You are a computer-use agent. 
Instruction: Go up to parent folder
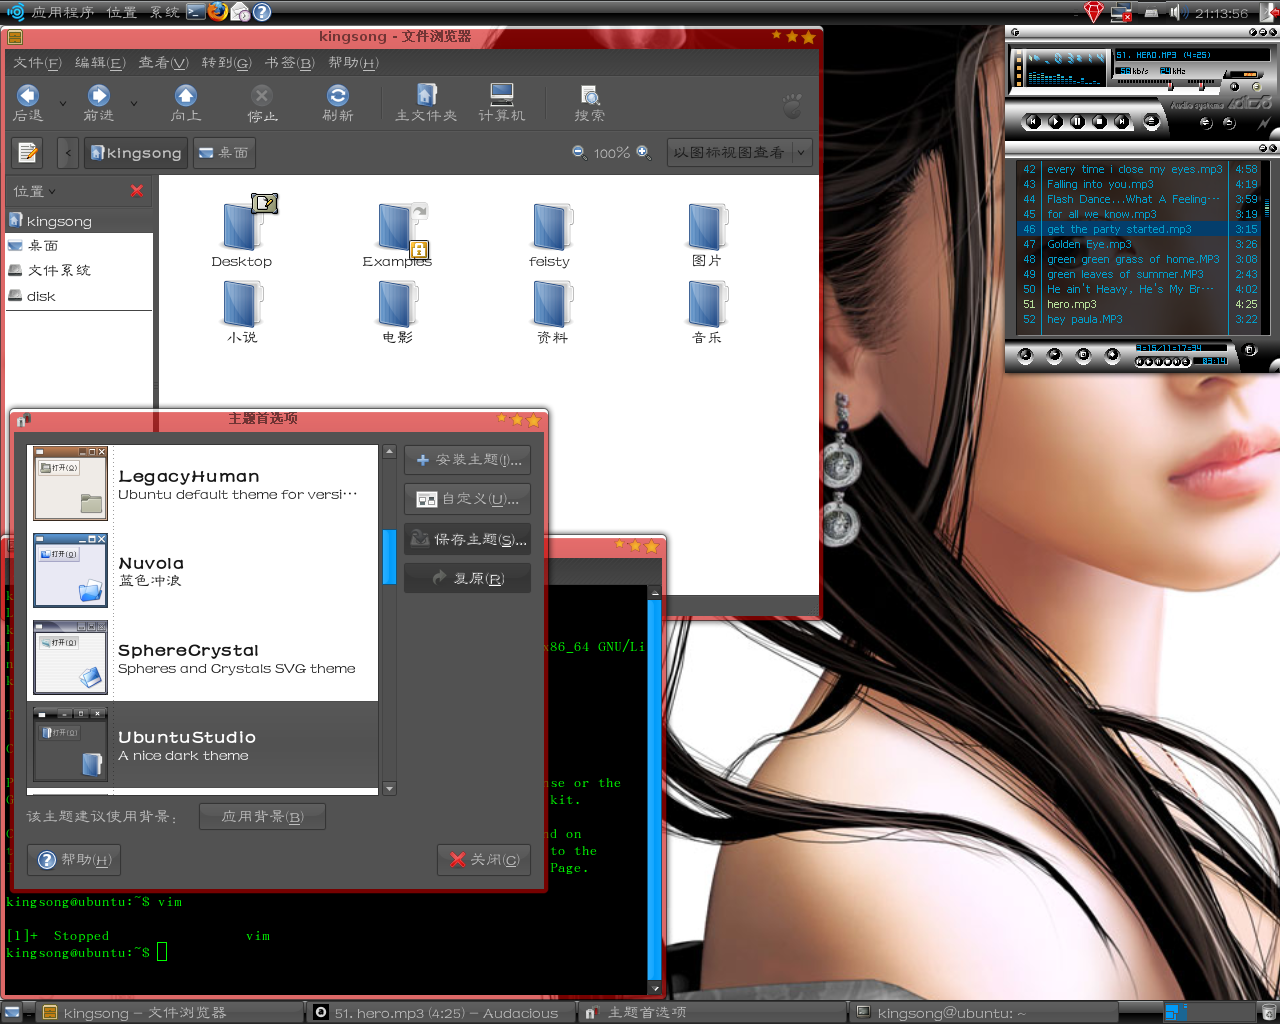click(x=186, y=102)
